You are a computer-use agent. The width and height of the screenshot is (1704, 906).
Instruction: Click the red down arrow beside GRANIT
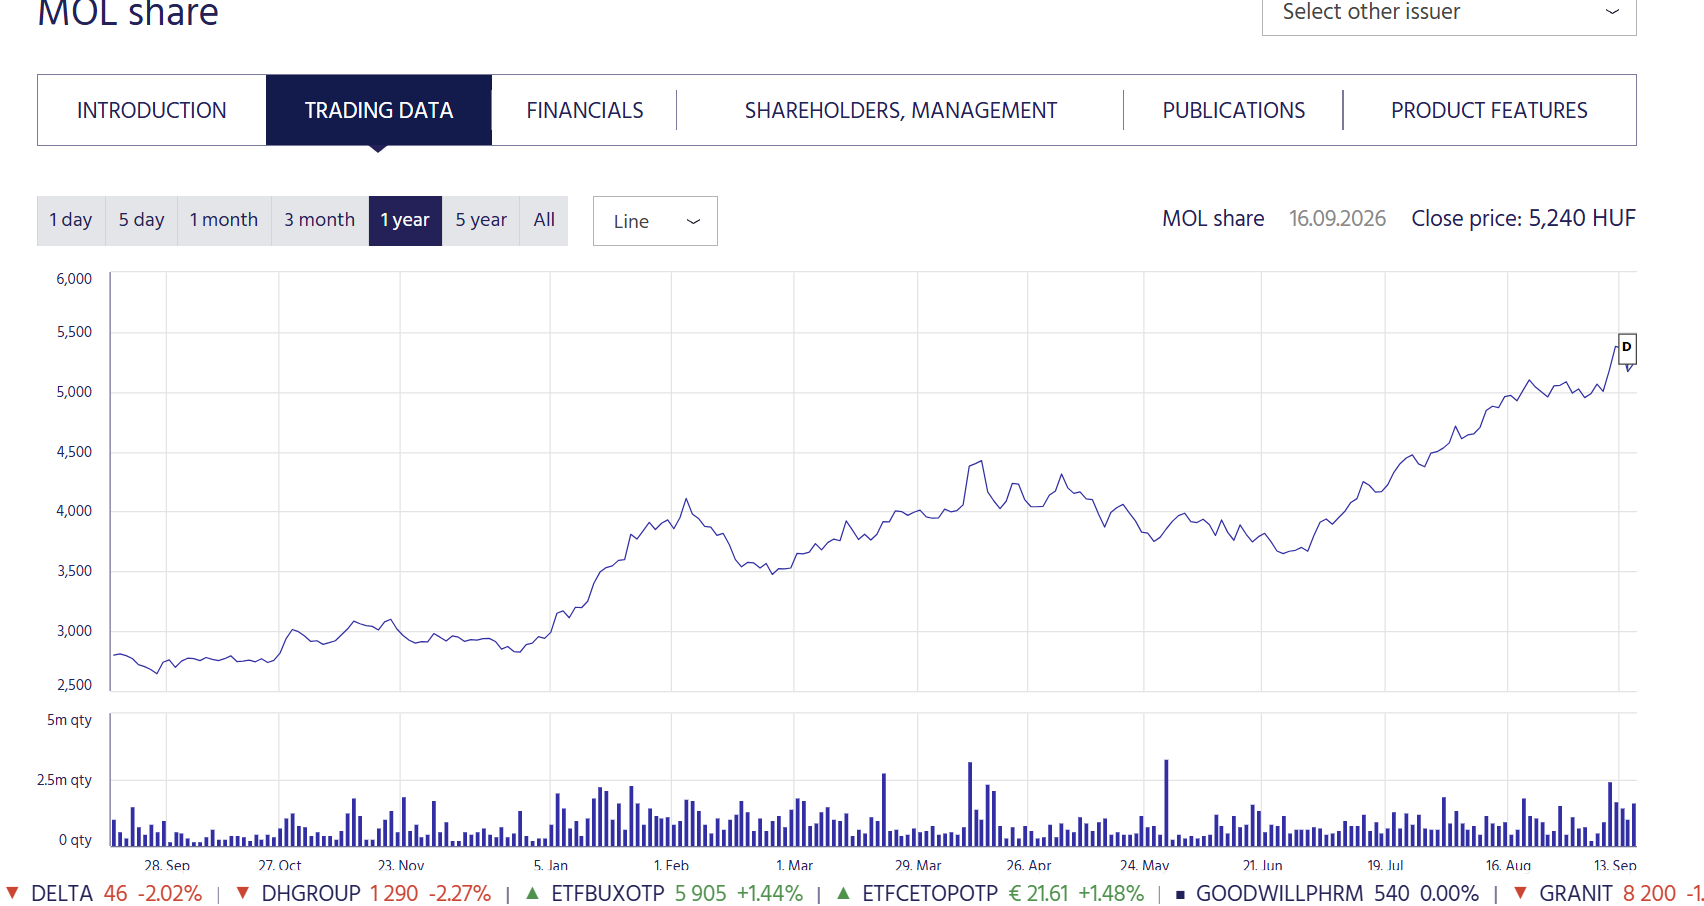1520,893
